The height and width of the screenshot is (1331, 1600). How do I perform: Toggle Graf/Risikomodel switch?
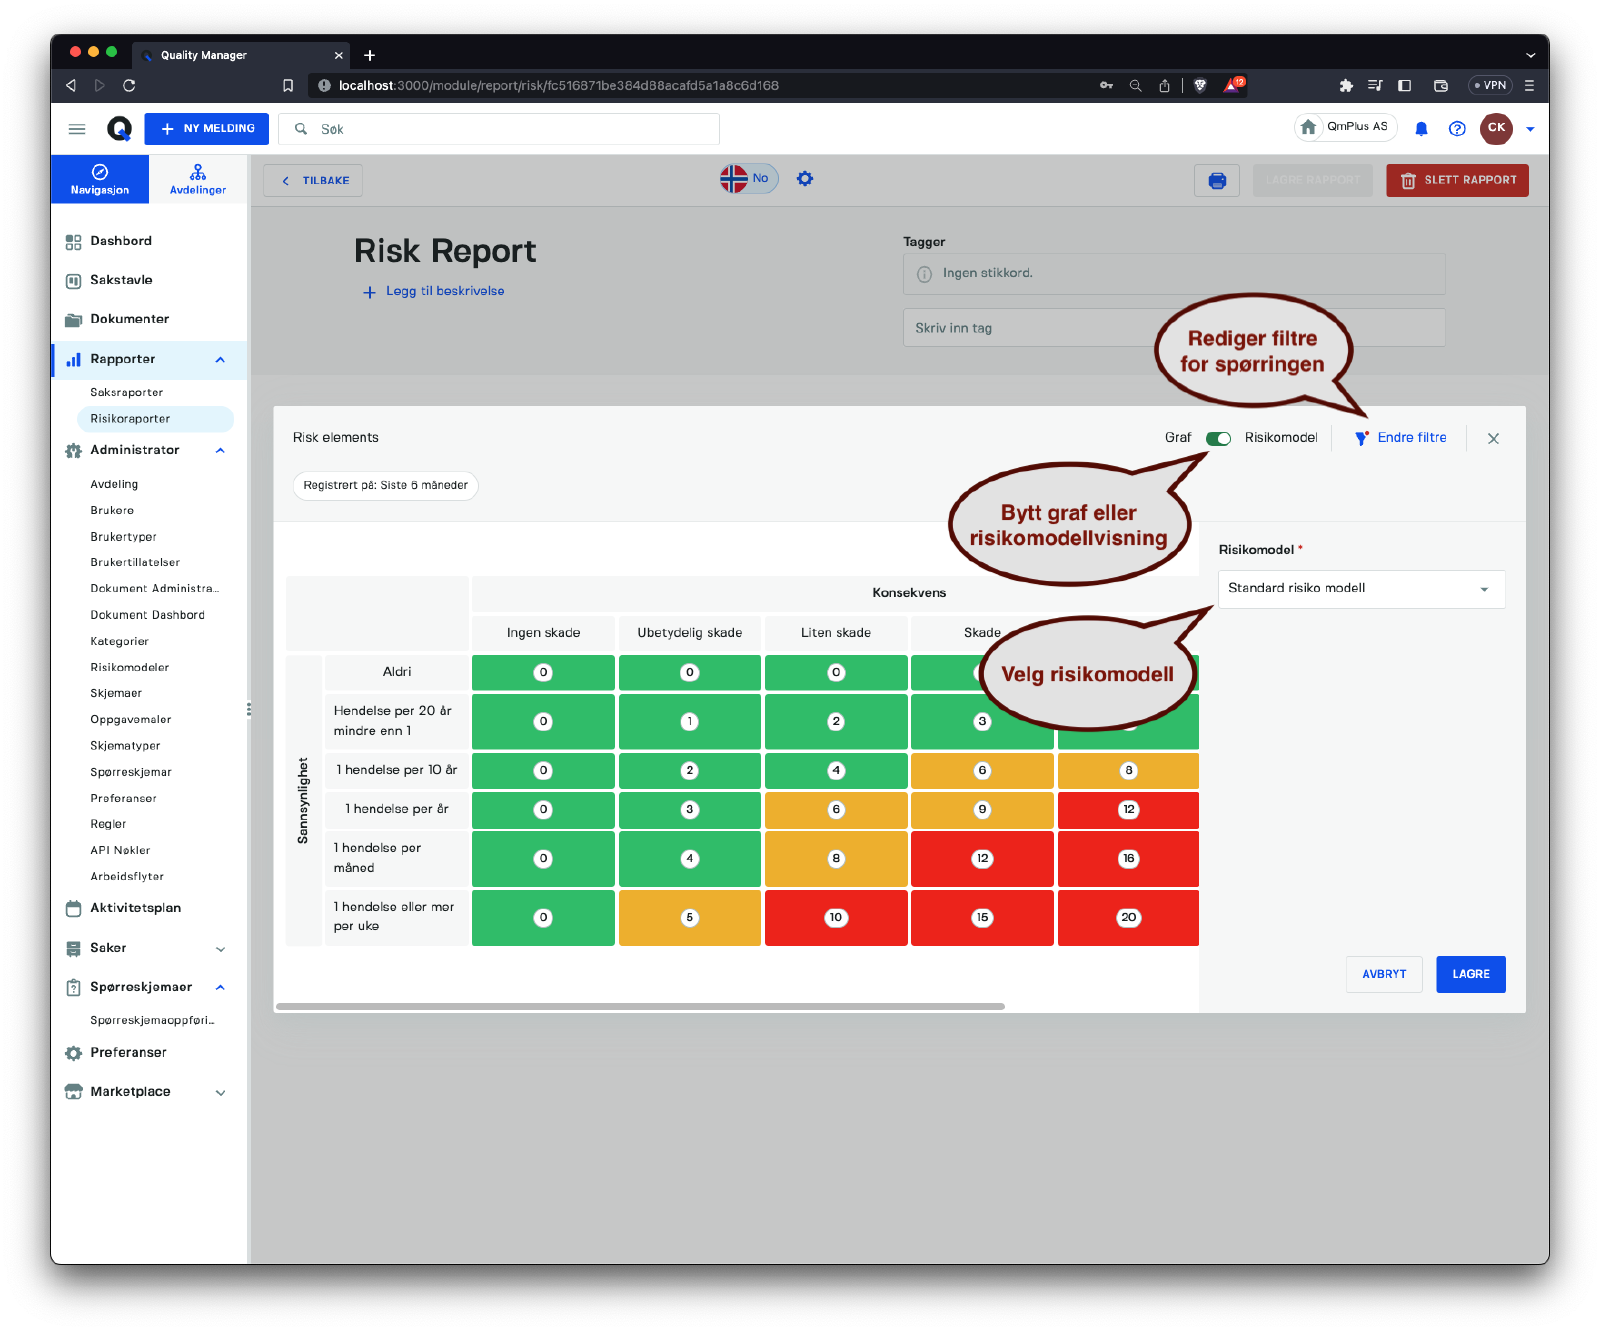click(x=1218, y=438)
